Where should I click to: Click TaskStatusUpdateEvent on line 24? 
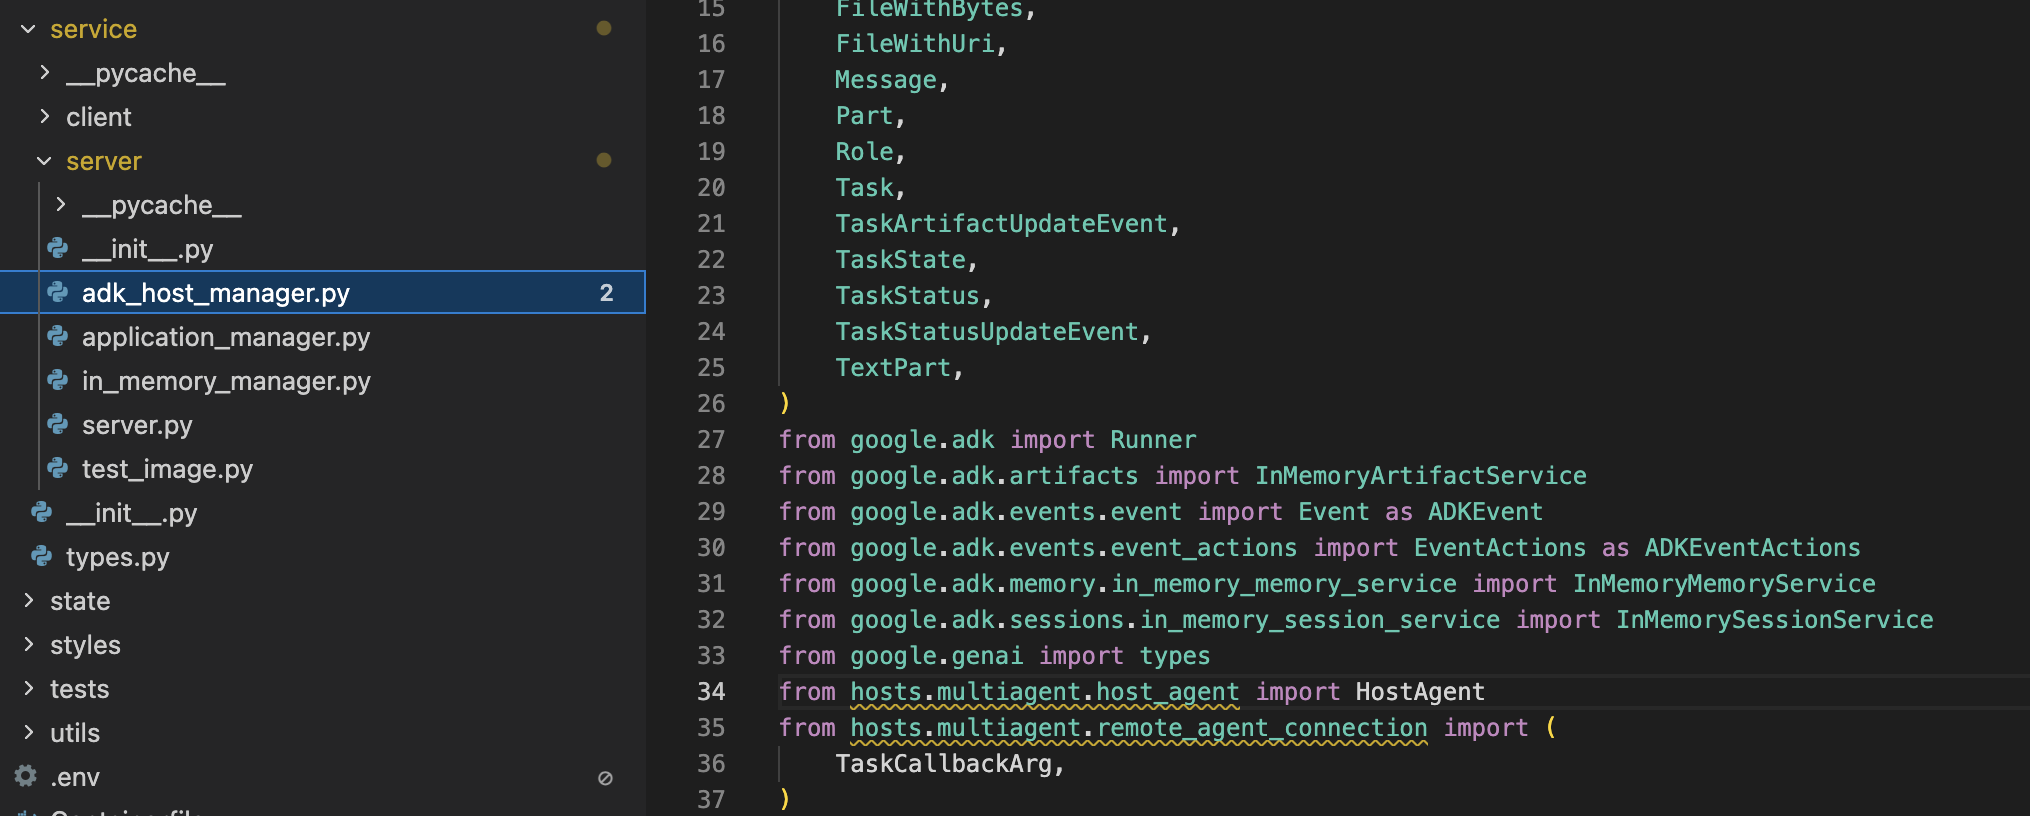(x=987, y=331)
